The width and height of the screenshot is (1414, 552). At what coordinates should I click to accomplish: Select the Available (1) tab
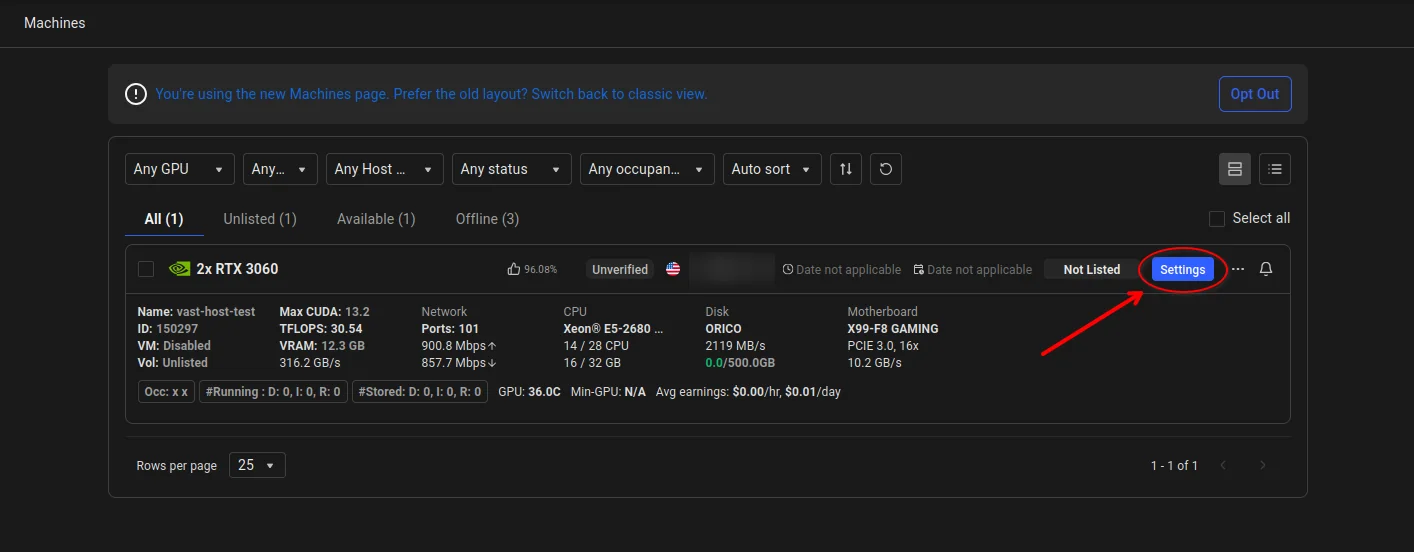(x=376, y=218)
